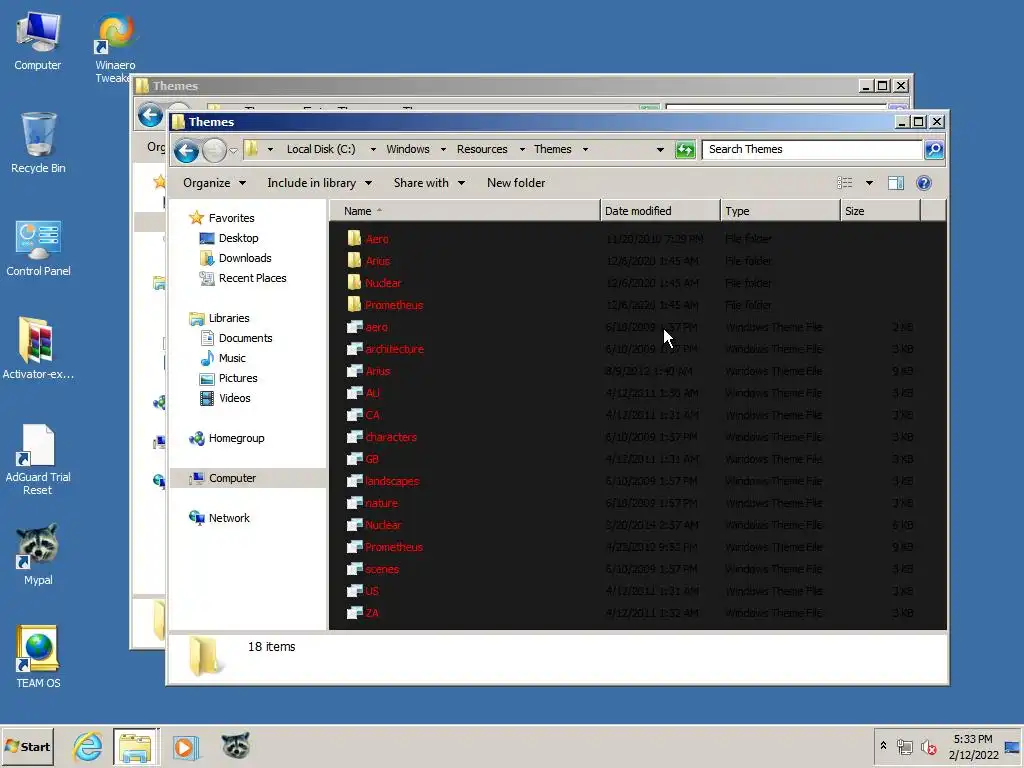Image resolution: width=1024 pixels, height=768 pixels.
Task: Select the Prometheus folder
Action: point(385,305)
